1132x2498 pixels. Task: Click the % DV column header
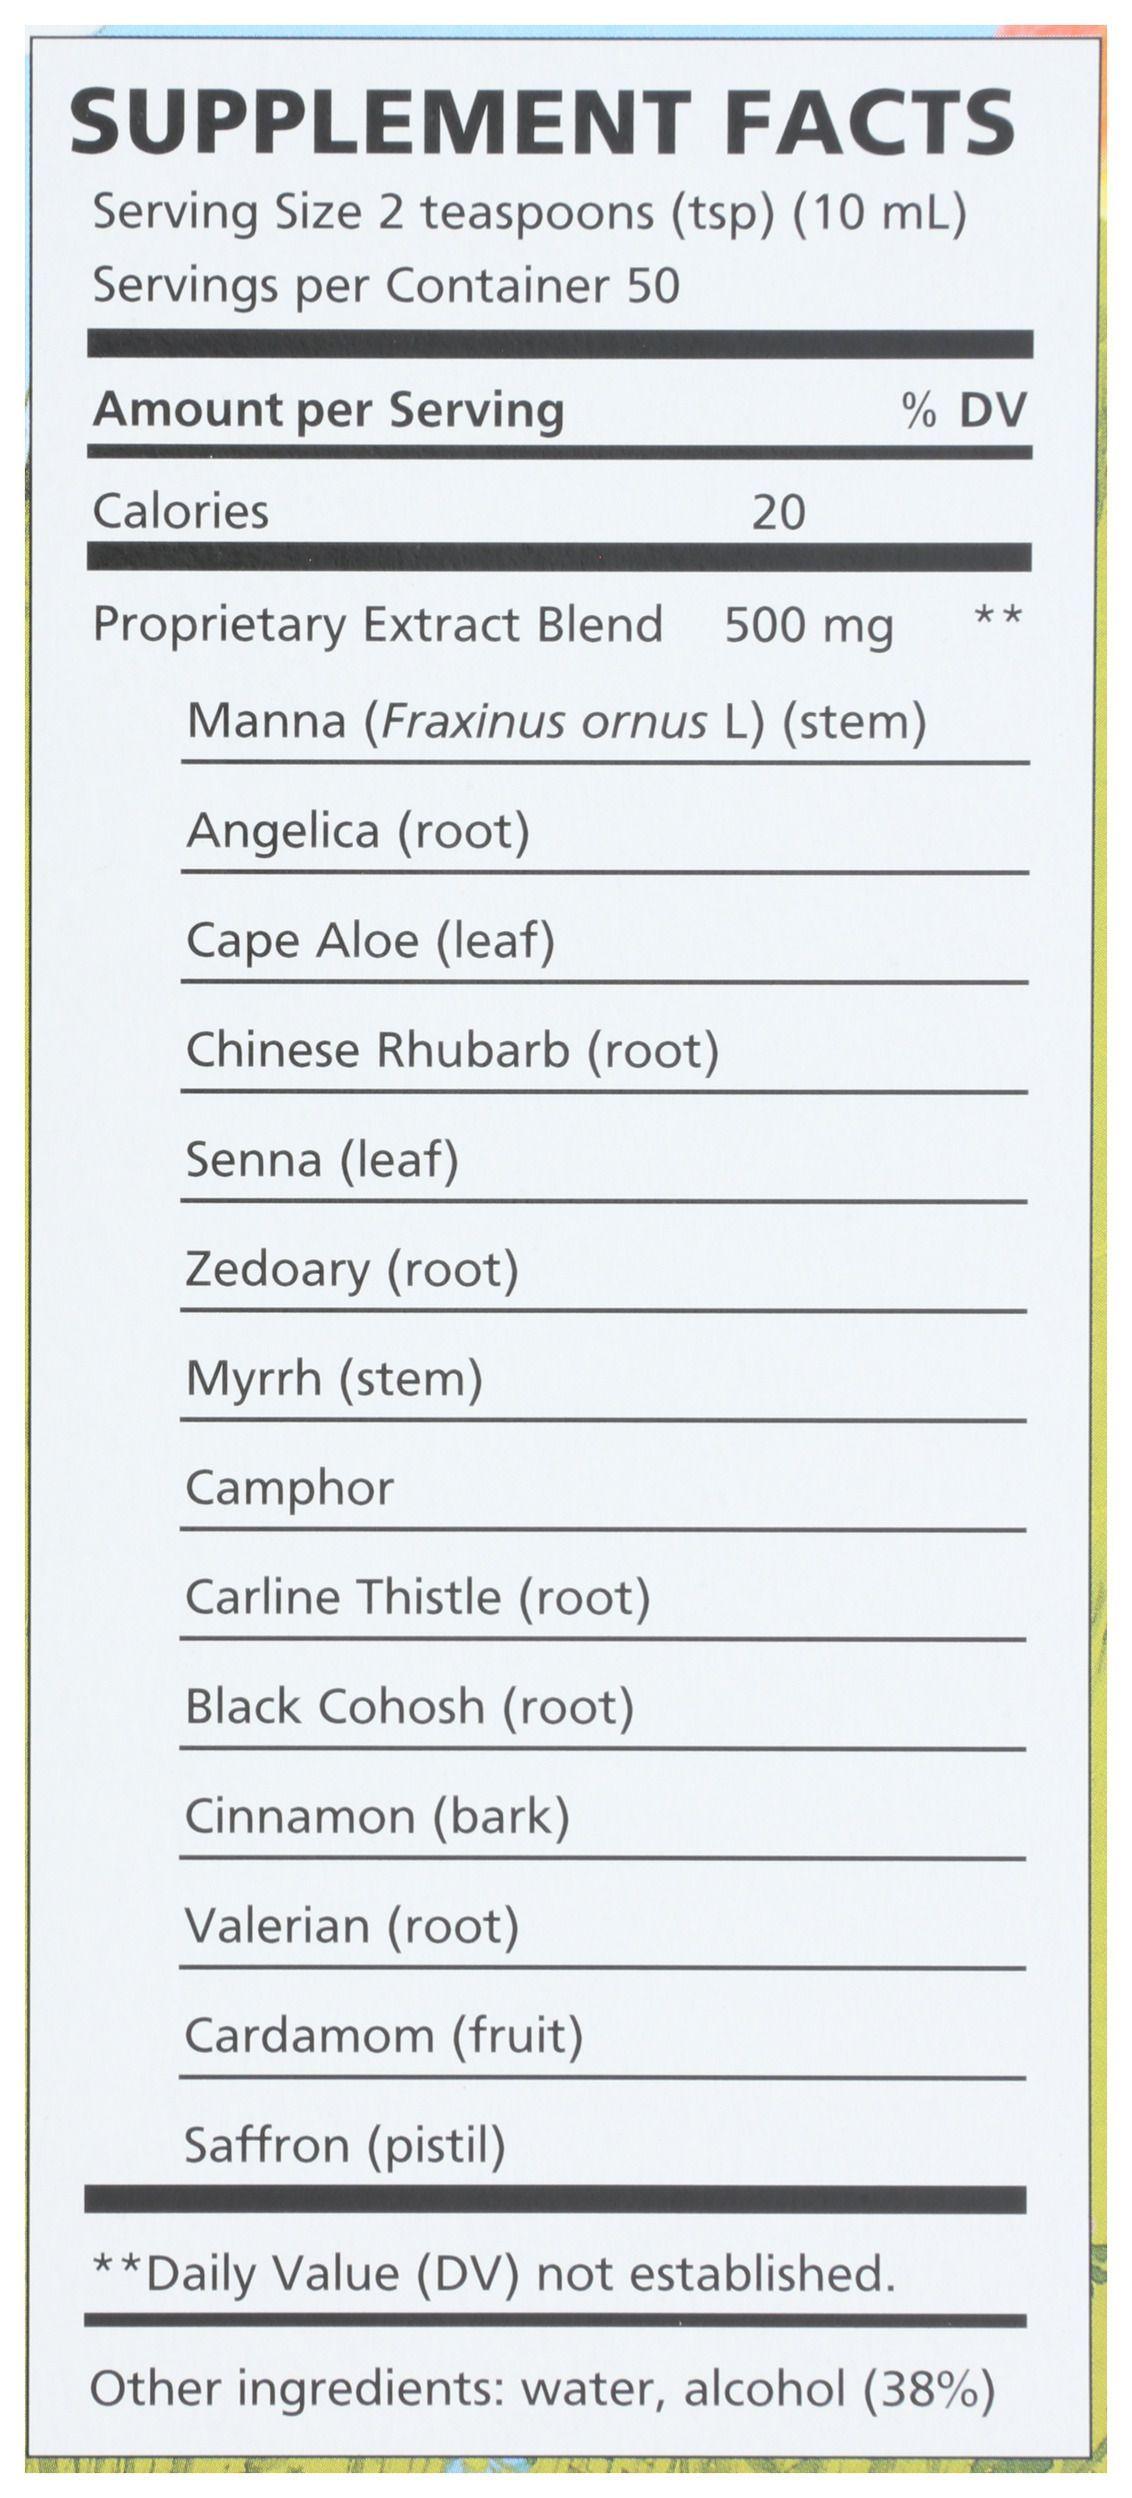pos(964,410)
